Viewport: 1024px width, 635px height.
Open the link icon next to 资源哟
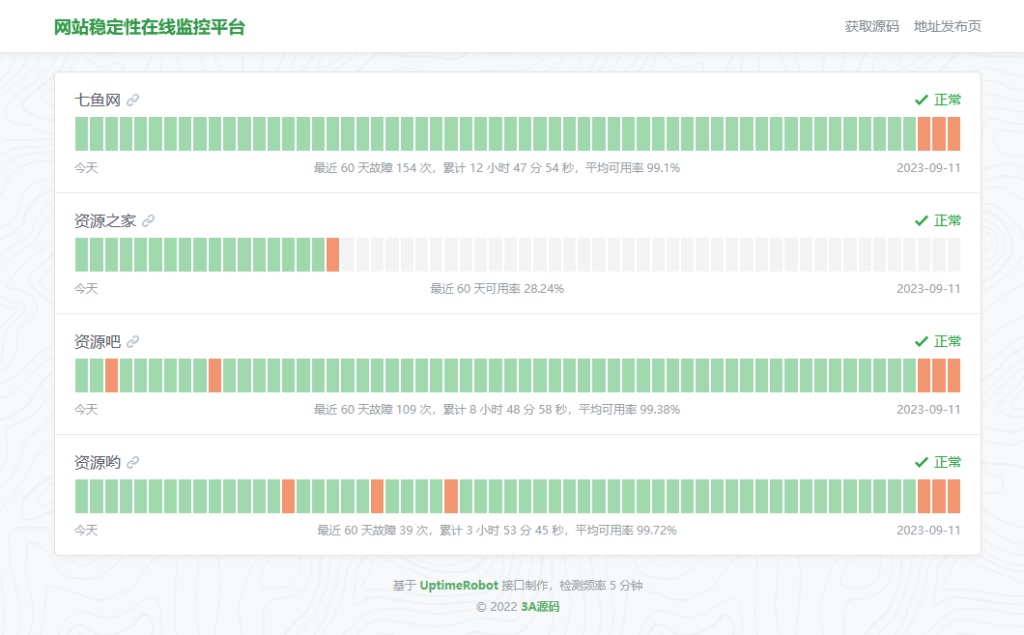[x=133, y=463]
